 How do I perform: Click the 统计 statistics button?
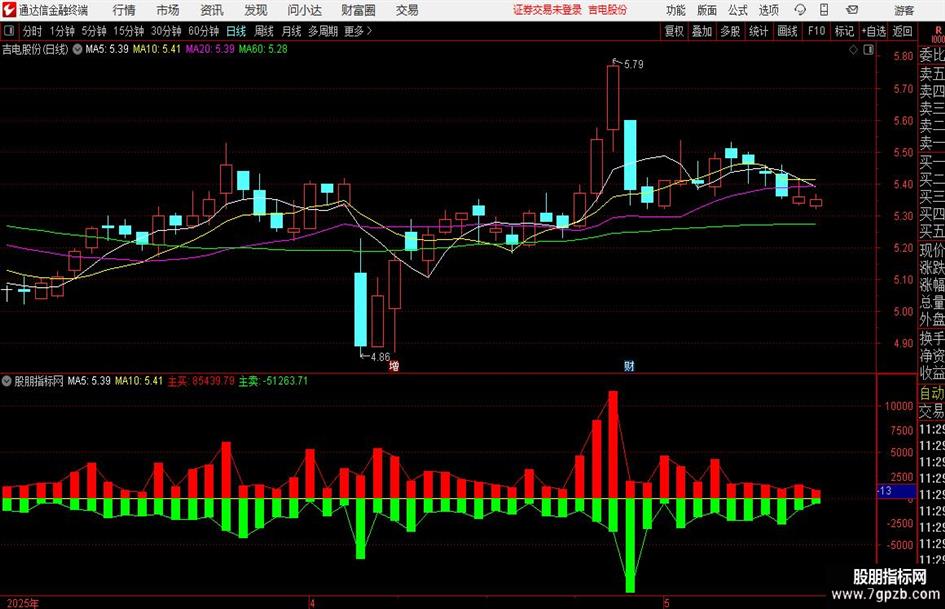(x=758, y=31)
